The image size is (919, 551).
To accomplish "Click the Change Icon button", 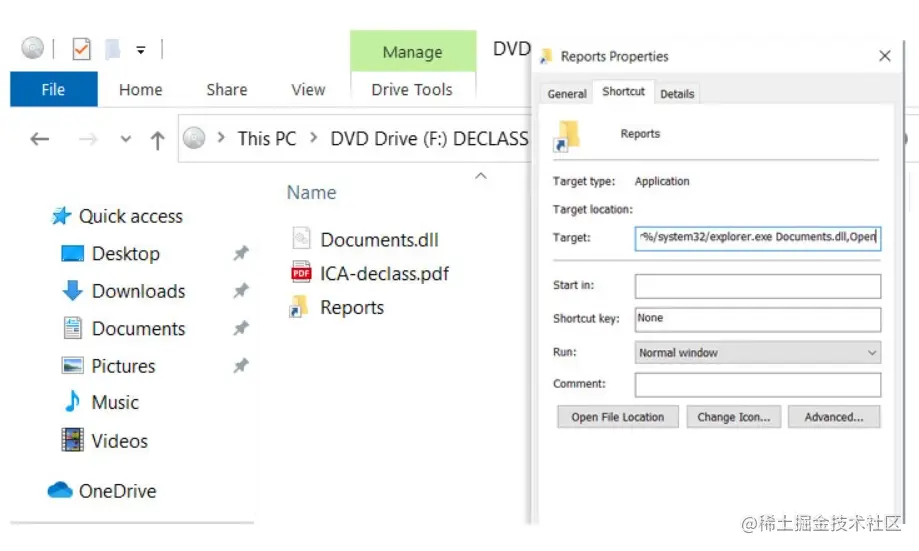I will [x=733, y=417].
